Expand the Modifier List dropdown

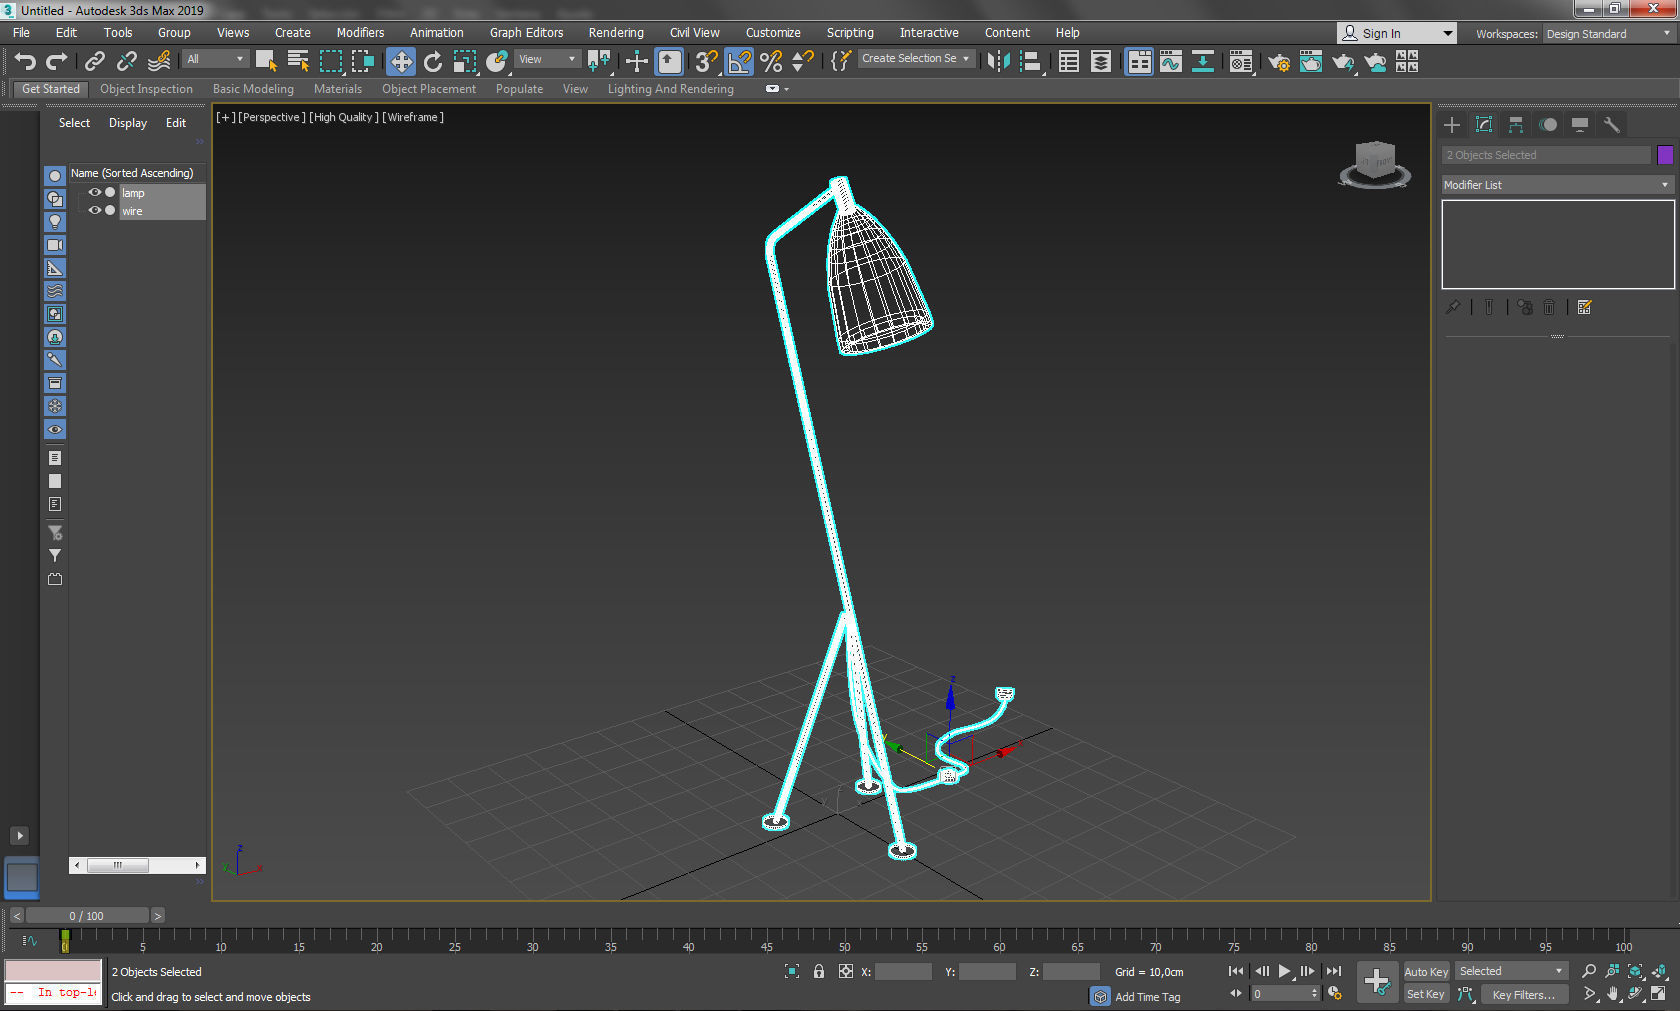click(x=1557, y=185)
